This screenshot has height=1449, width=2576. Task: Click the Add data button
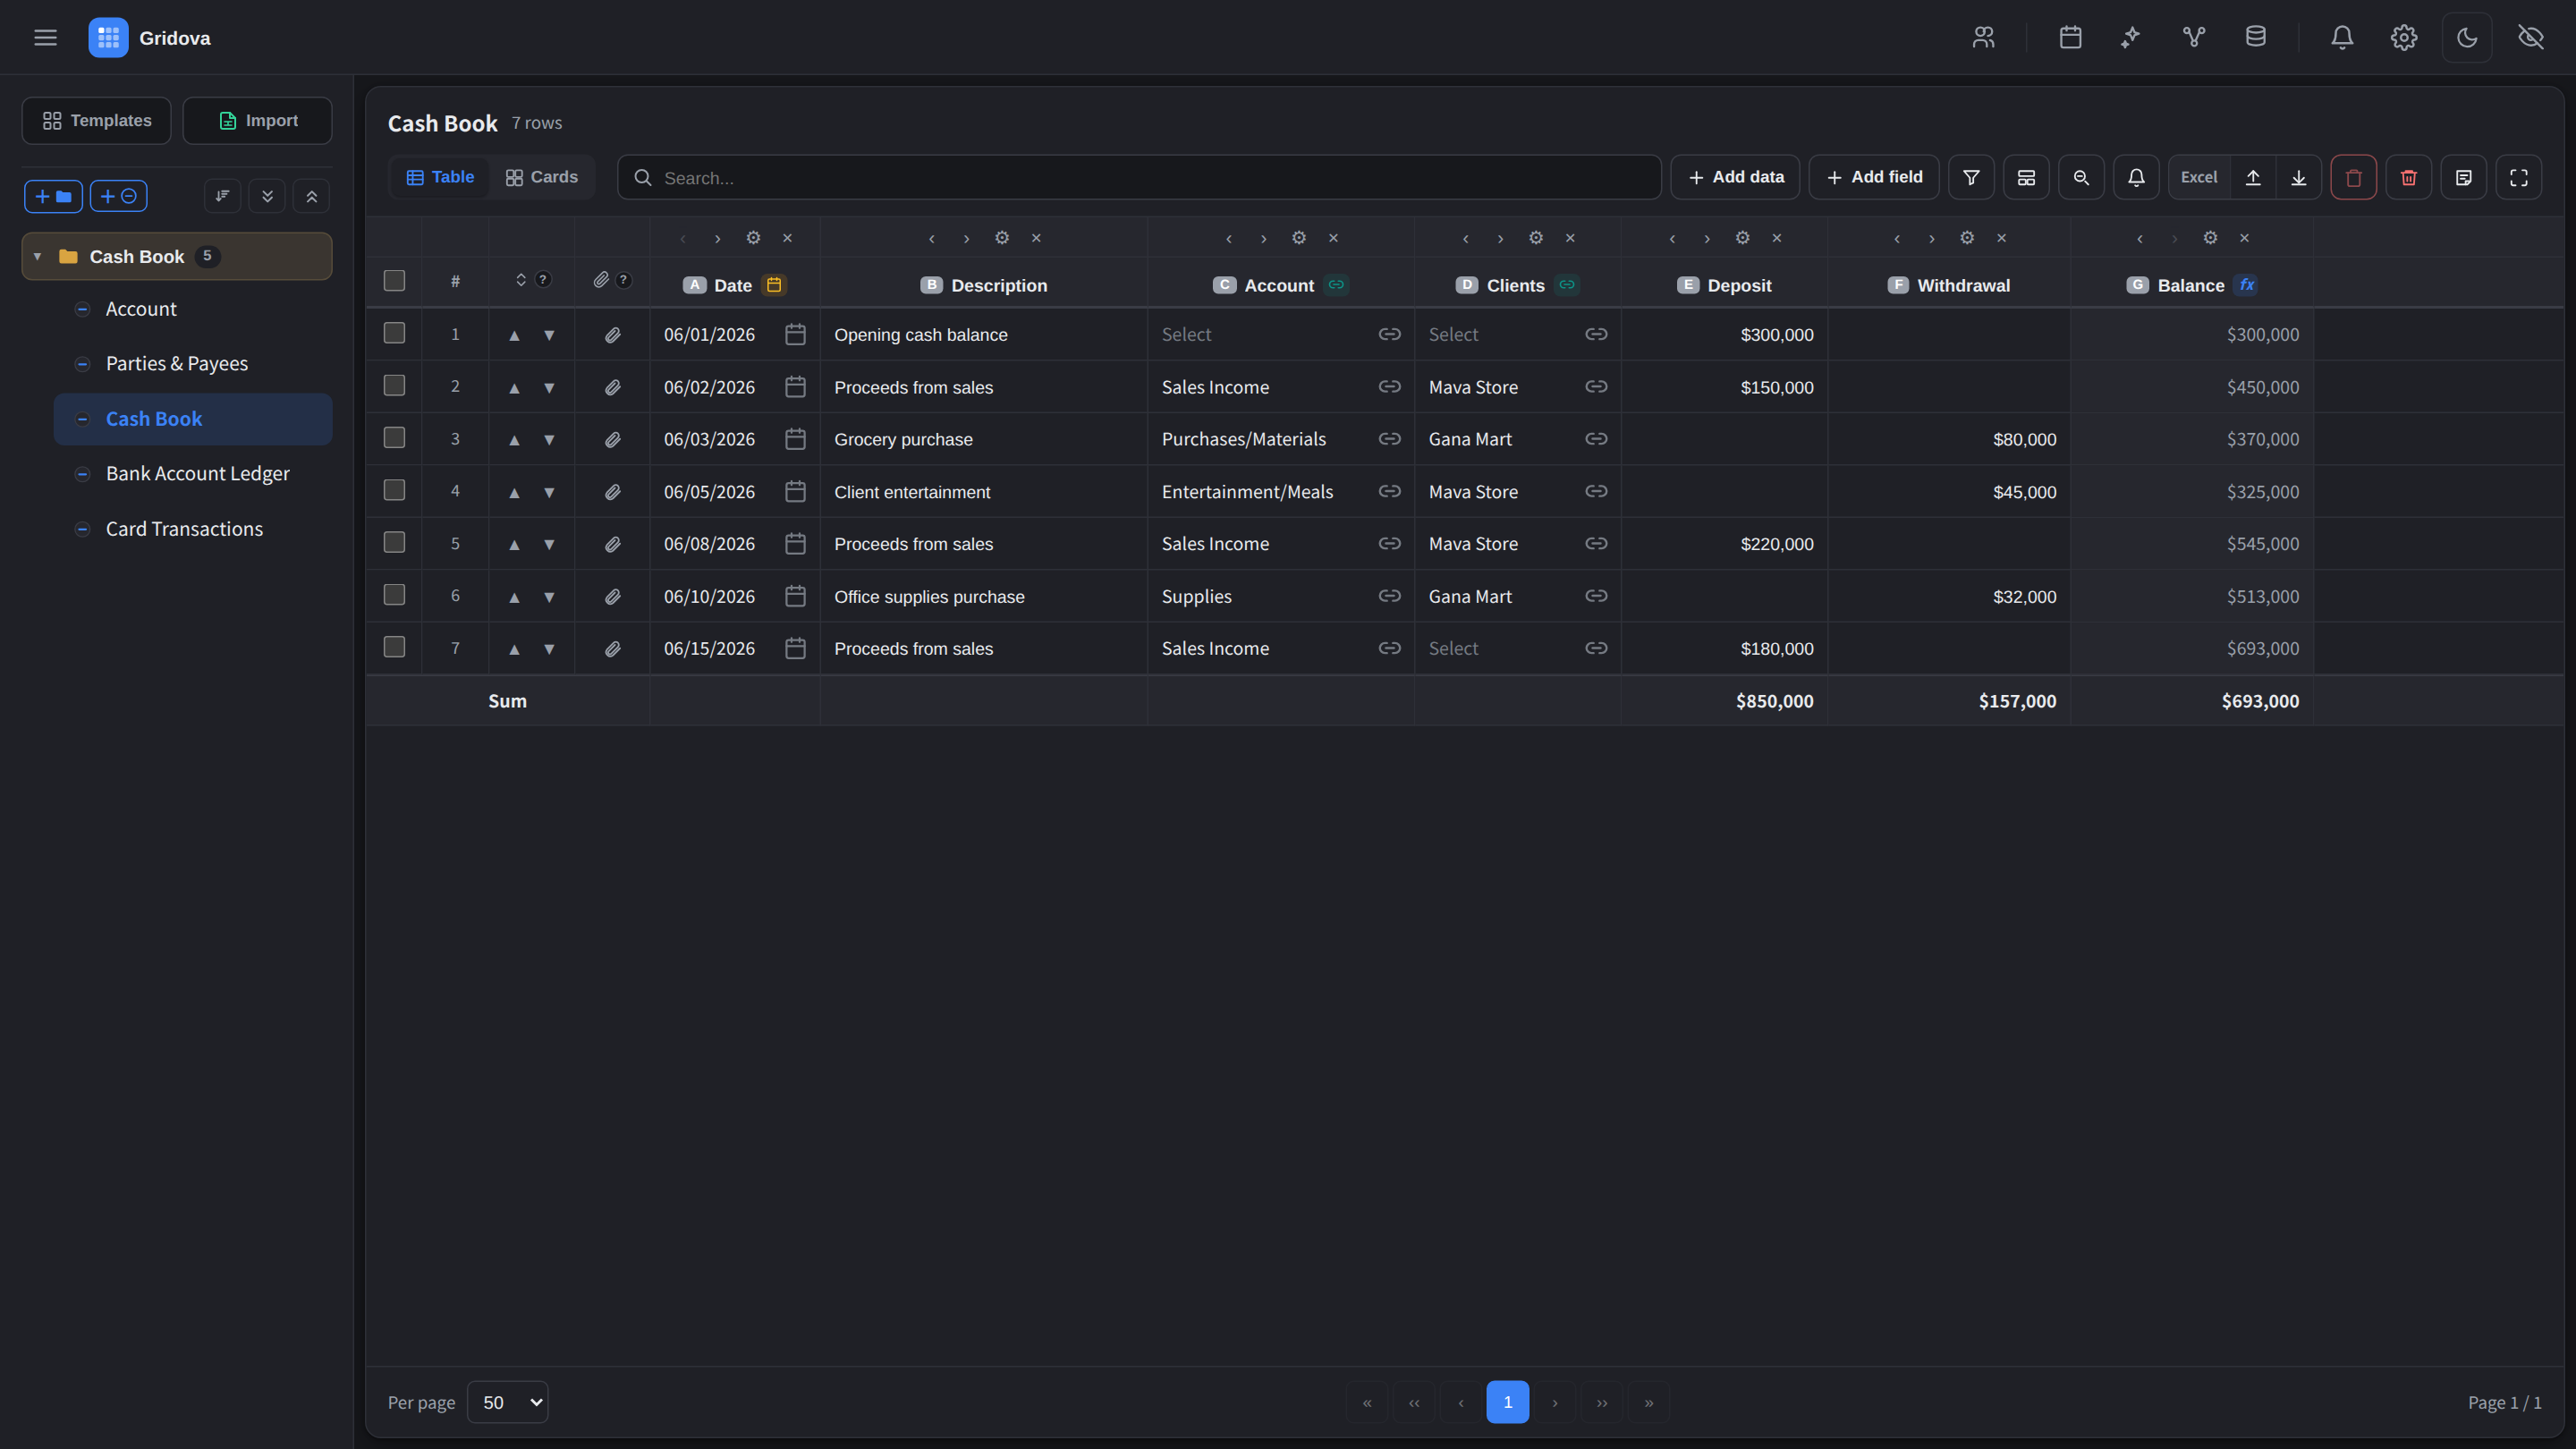(1735, 177)
